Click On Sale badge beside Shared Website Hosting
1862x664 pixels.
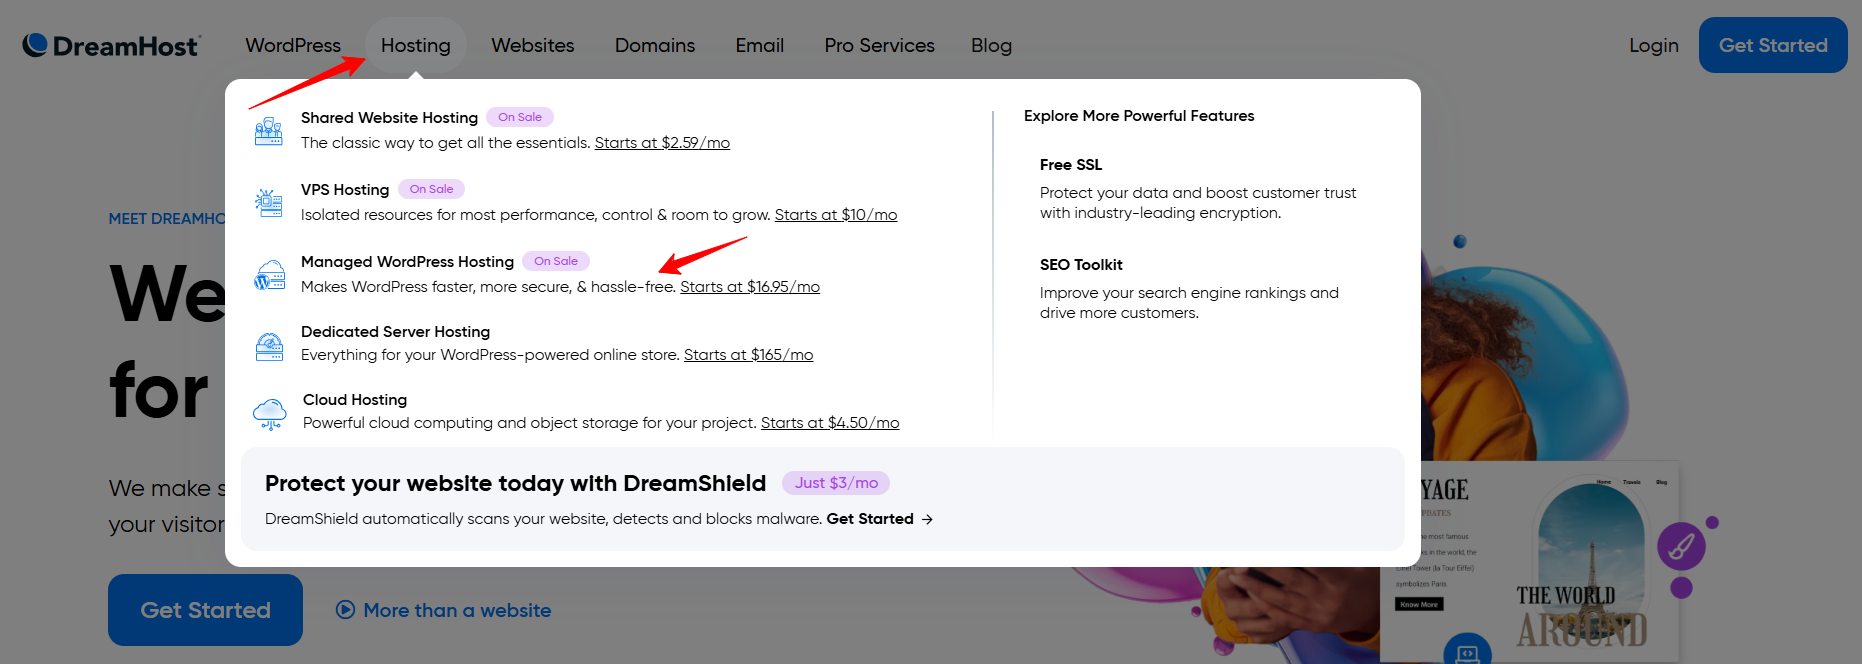(x=520, y=117)
